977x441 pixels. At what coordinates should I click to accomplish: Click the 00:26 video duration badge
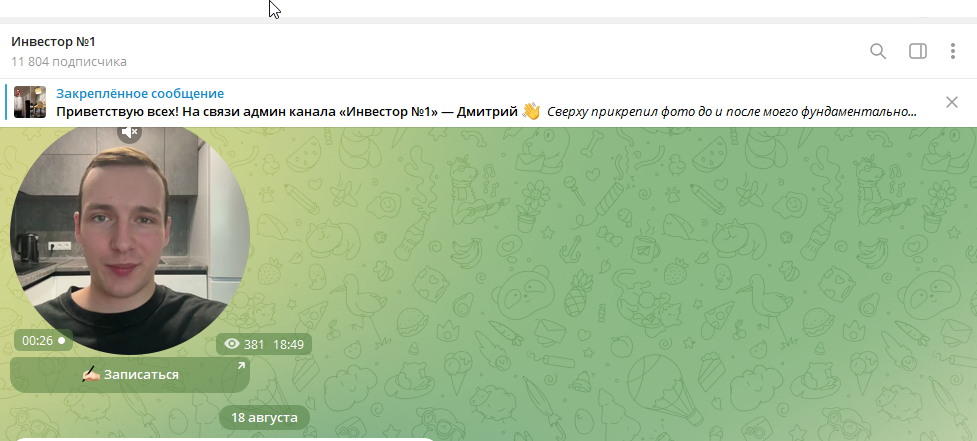(x=43, y=341)
